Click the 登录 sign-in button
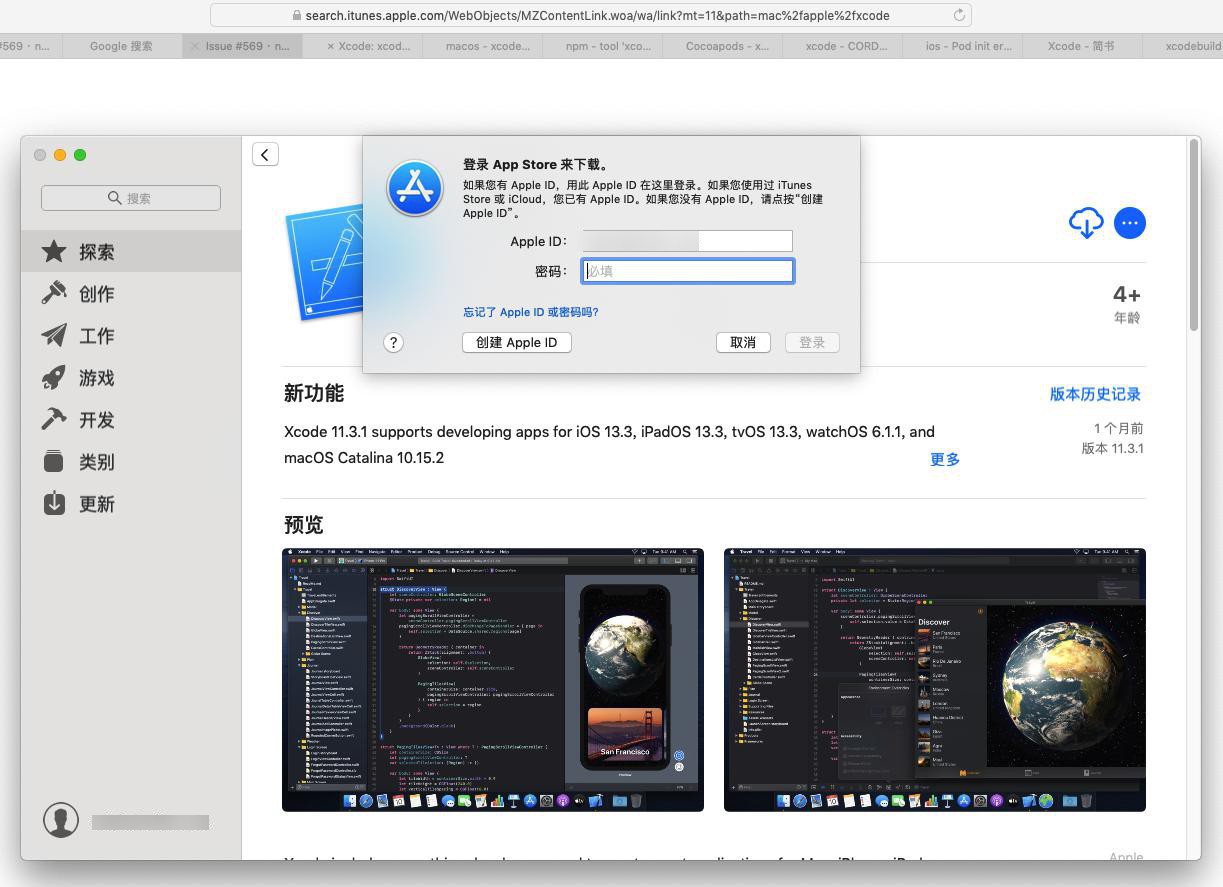1223x887 pixels. [812, 342]
